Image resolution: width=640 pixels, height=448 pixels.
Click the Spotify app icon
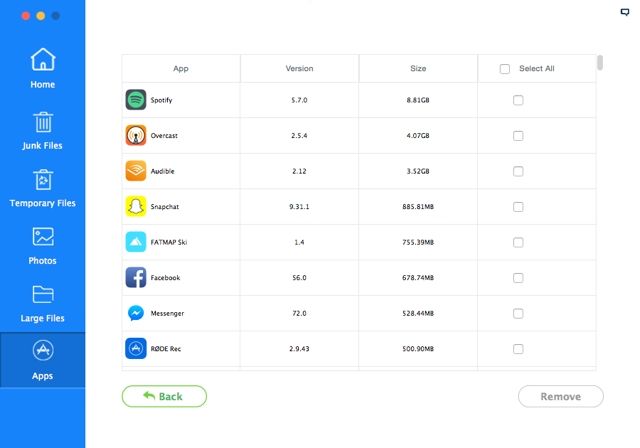[136, 100]
